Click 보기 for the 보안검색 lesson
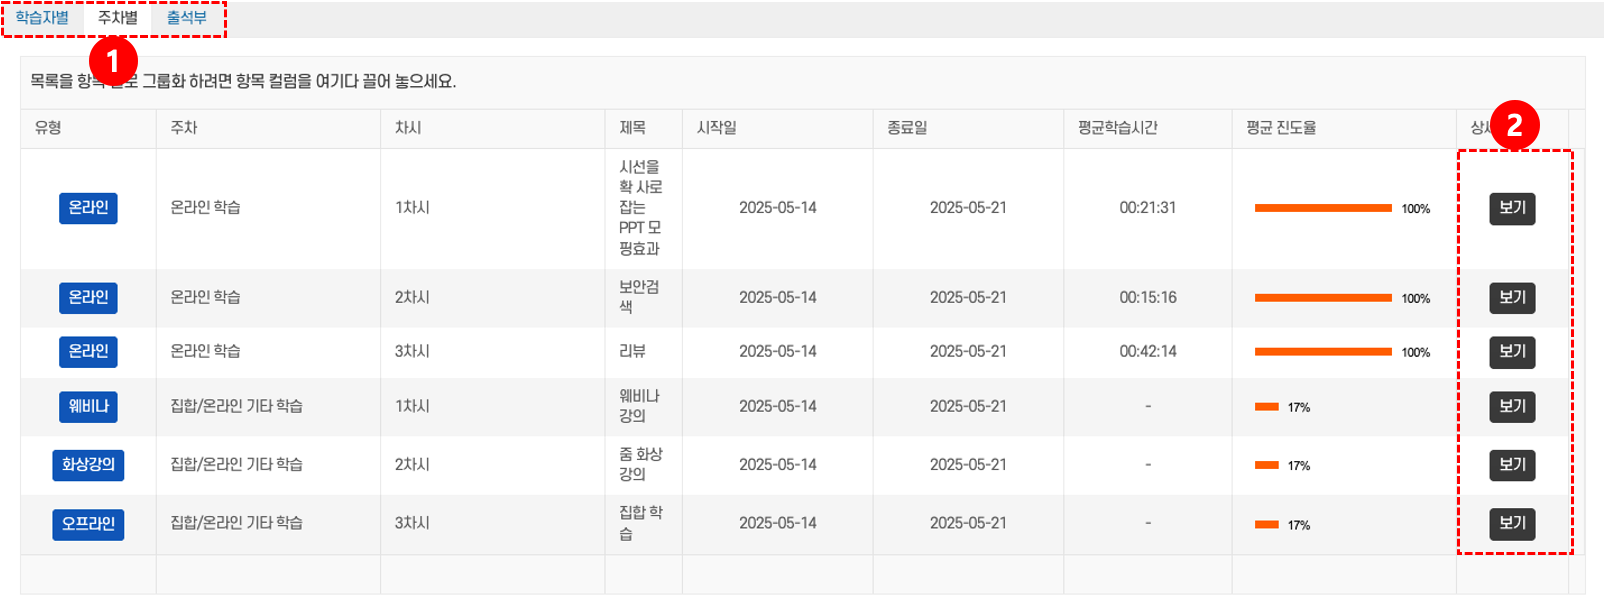This screenshot has height=609, width=1605. pos(1512,298)
